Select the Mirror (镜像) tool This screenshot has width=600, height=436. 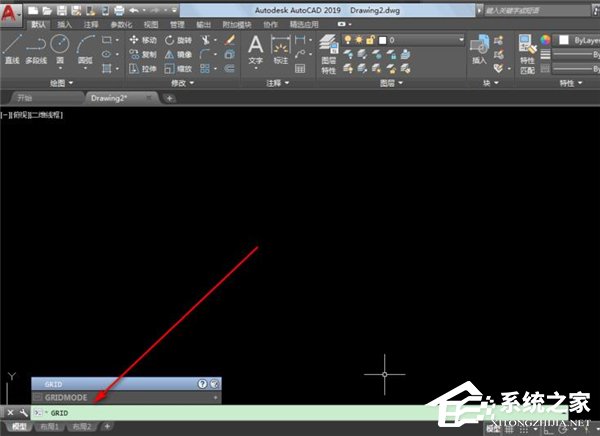click(x=178, y=54)
